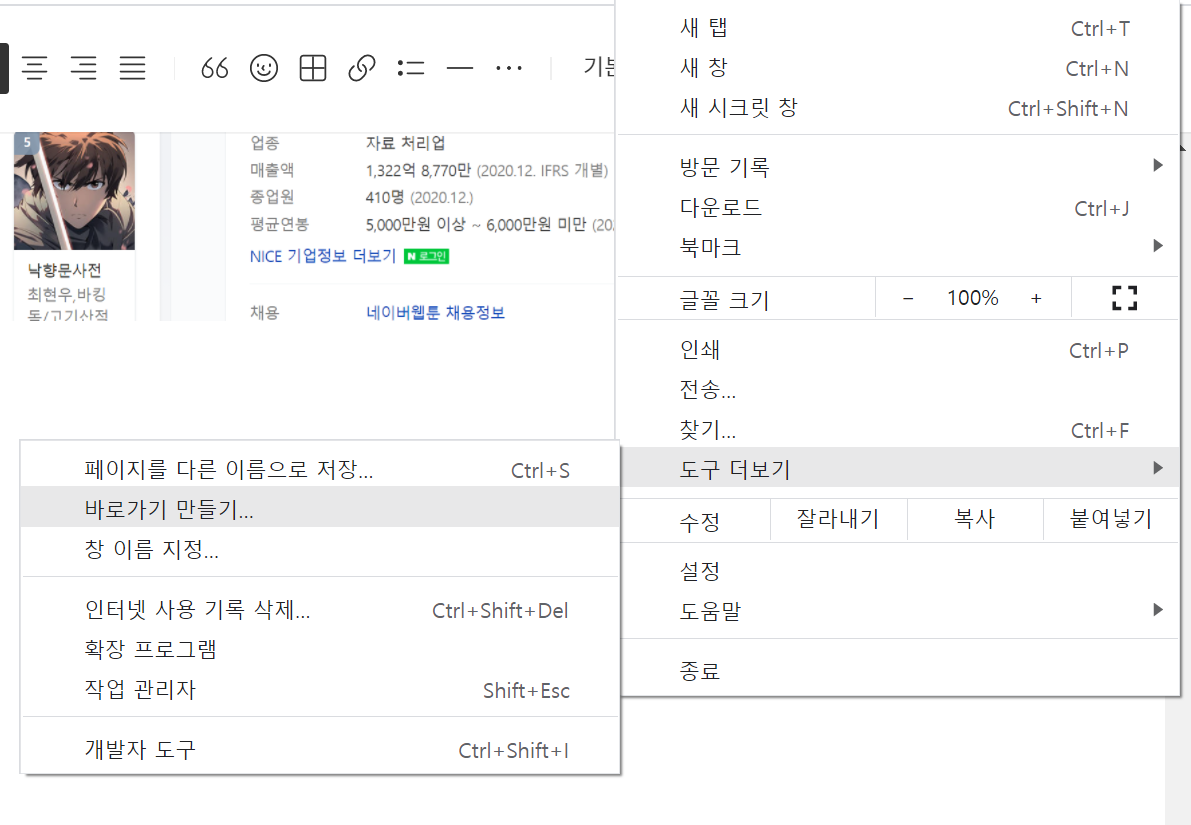
Task: Click 잘라내기 cut button
Action: click(838, 520)
